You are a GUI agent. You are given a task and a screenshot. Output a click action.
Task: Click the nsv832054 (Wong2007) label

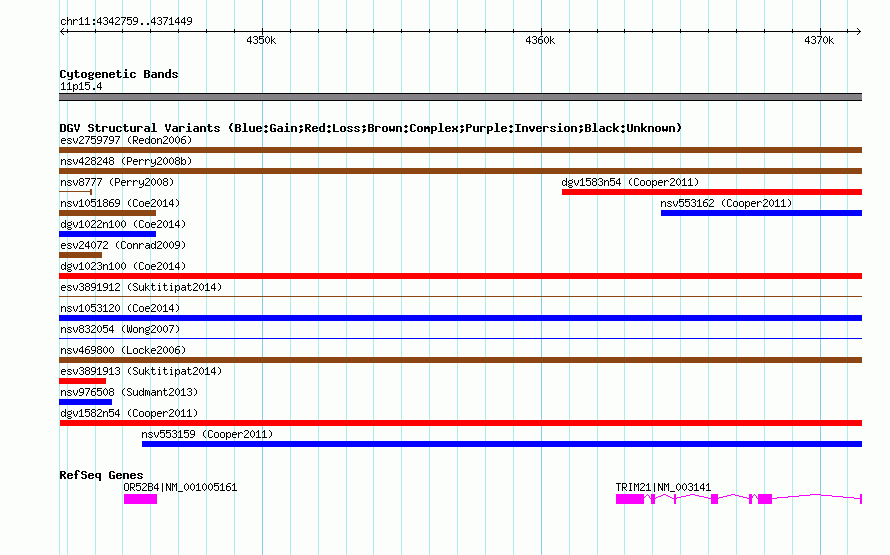pos(120,329)
